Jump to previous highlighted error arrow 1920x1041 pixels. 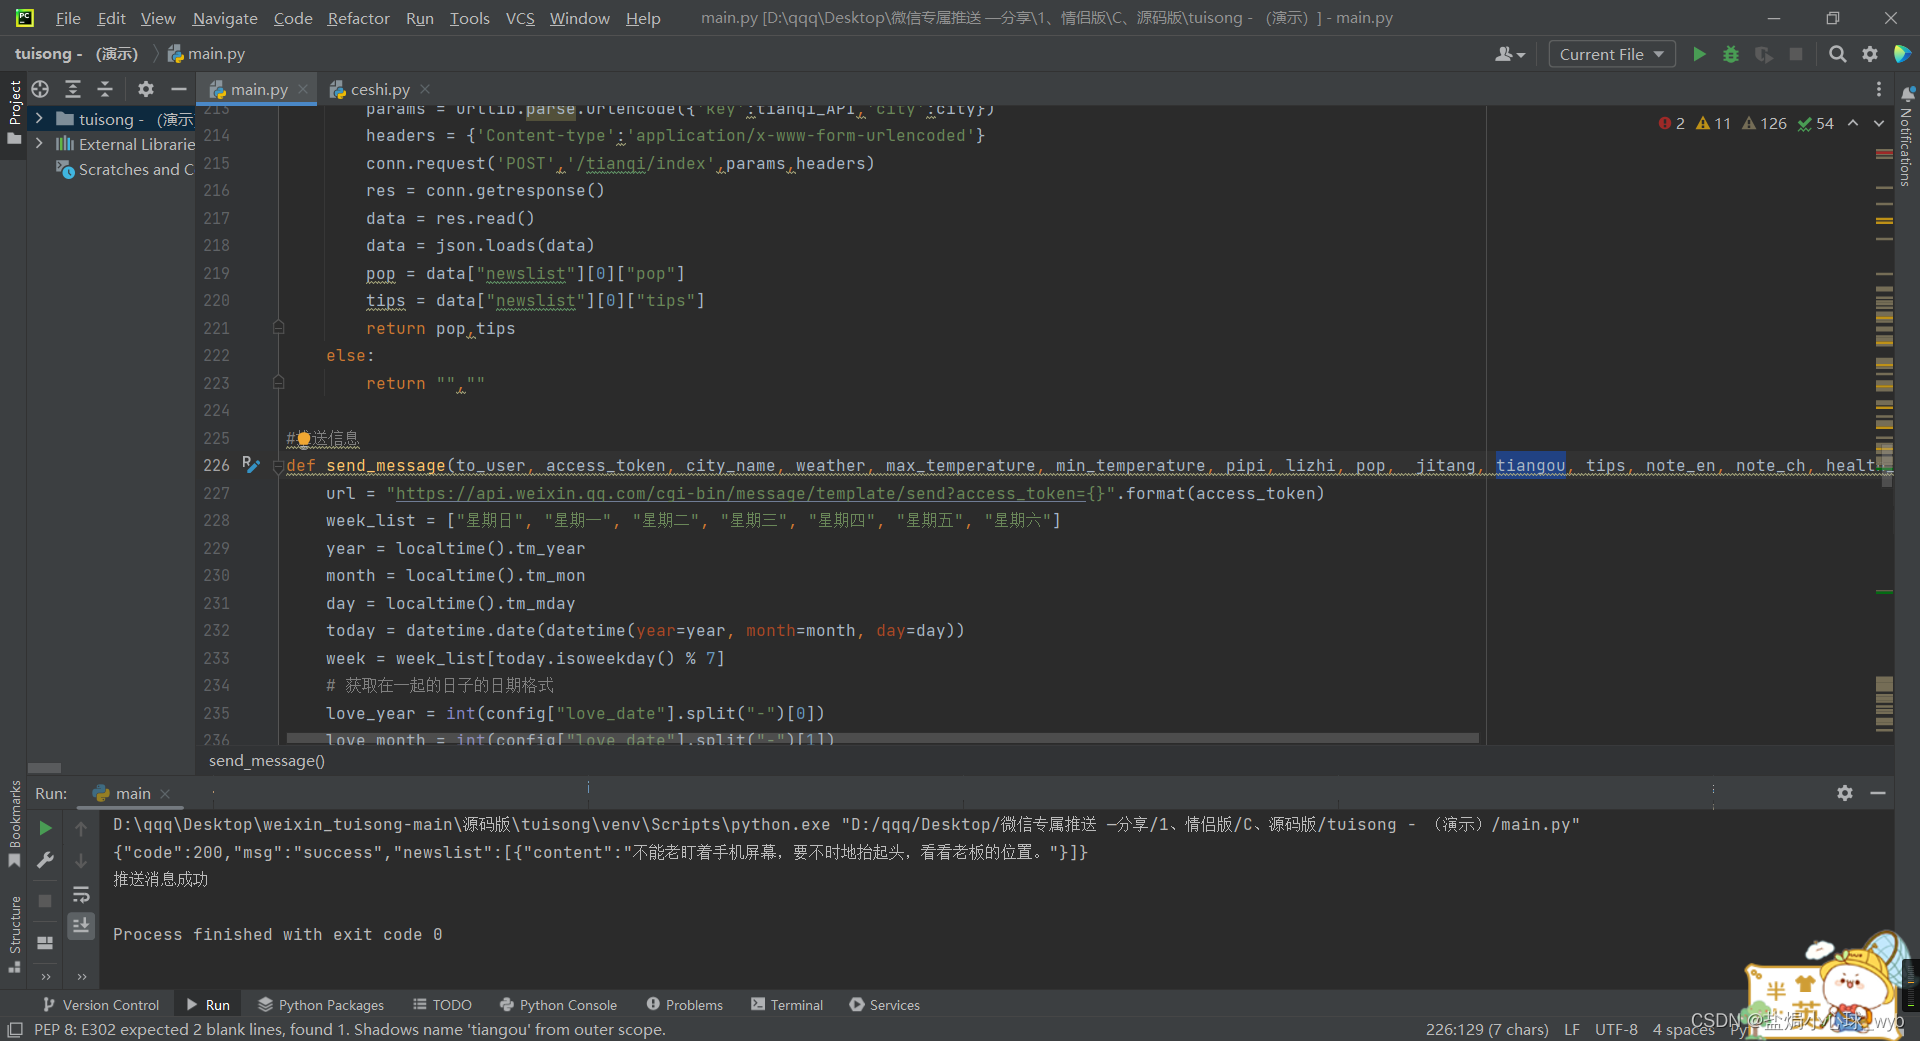pos(1853,123)
